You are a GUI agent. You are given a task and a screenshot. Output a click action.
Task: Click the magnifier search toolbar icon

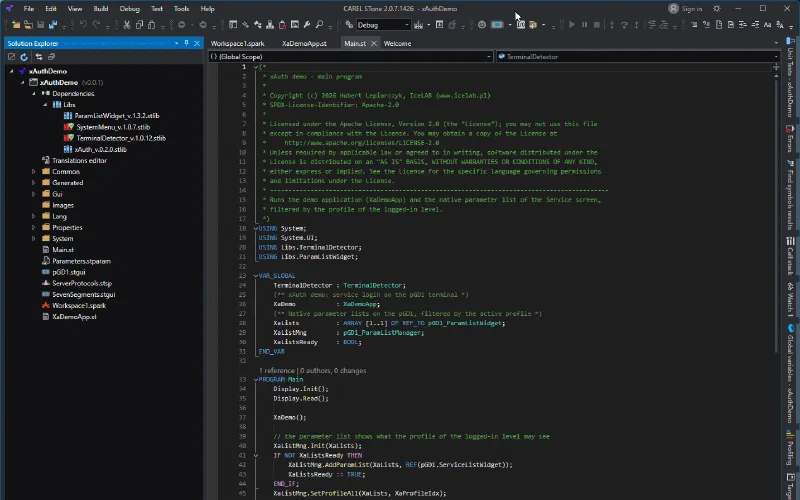pos(319,24)
